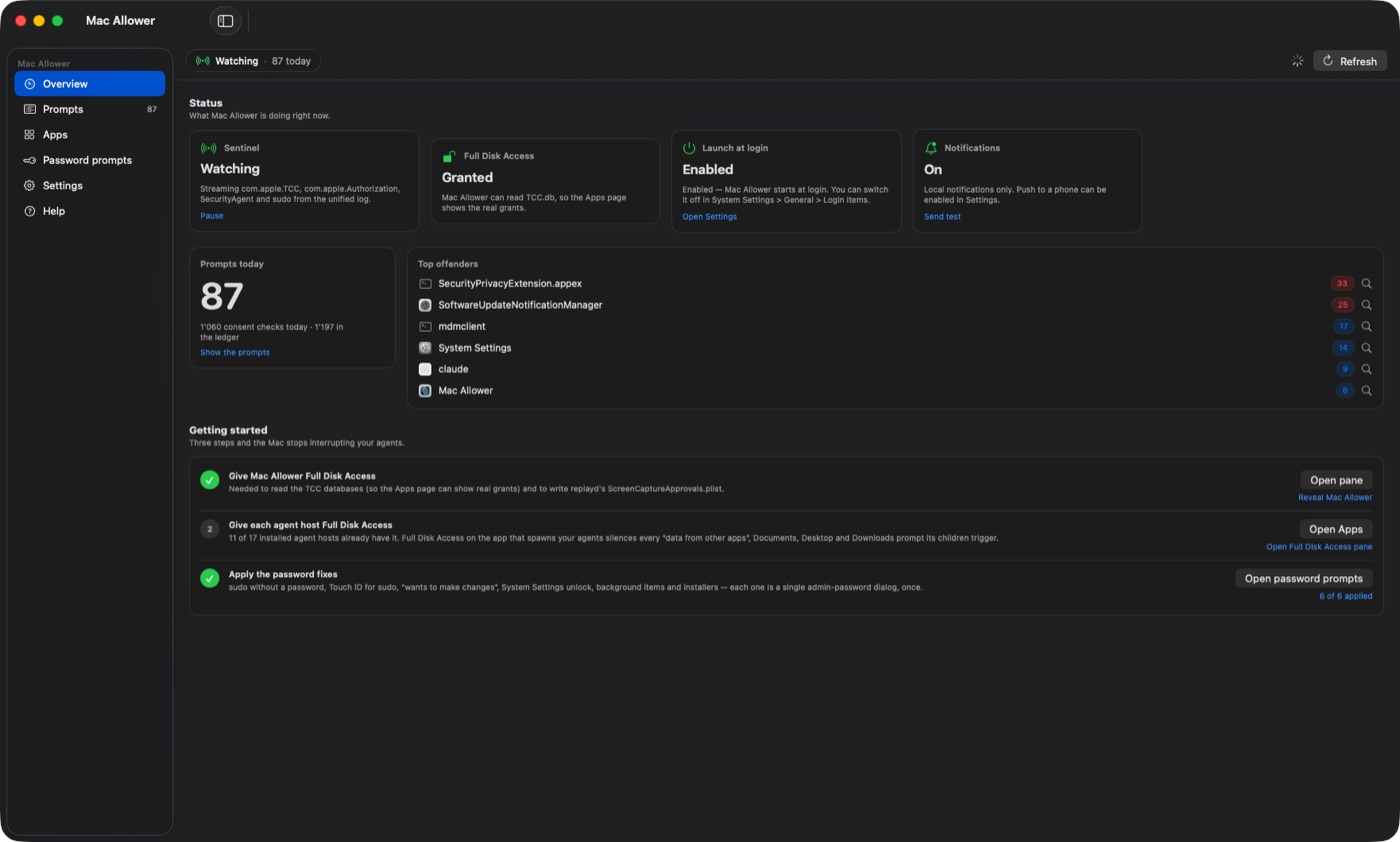Click the 33 count badge
The width and height of the screenshot is (1400, 842).
click(x=1342, y=284)
